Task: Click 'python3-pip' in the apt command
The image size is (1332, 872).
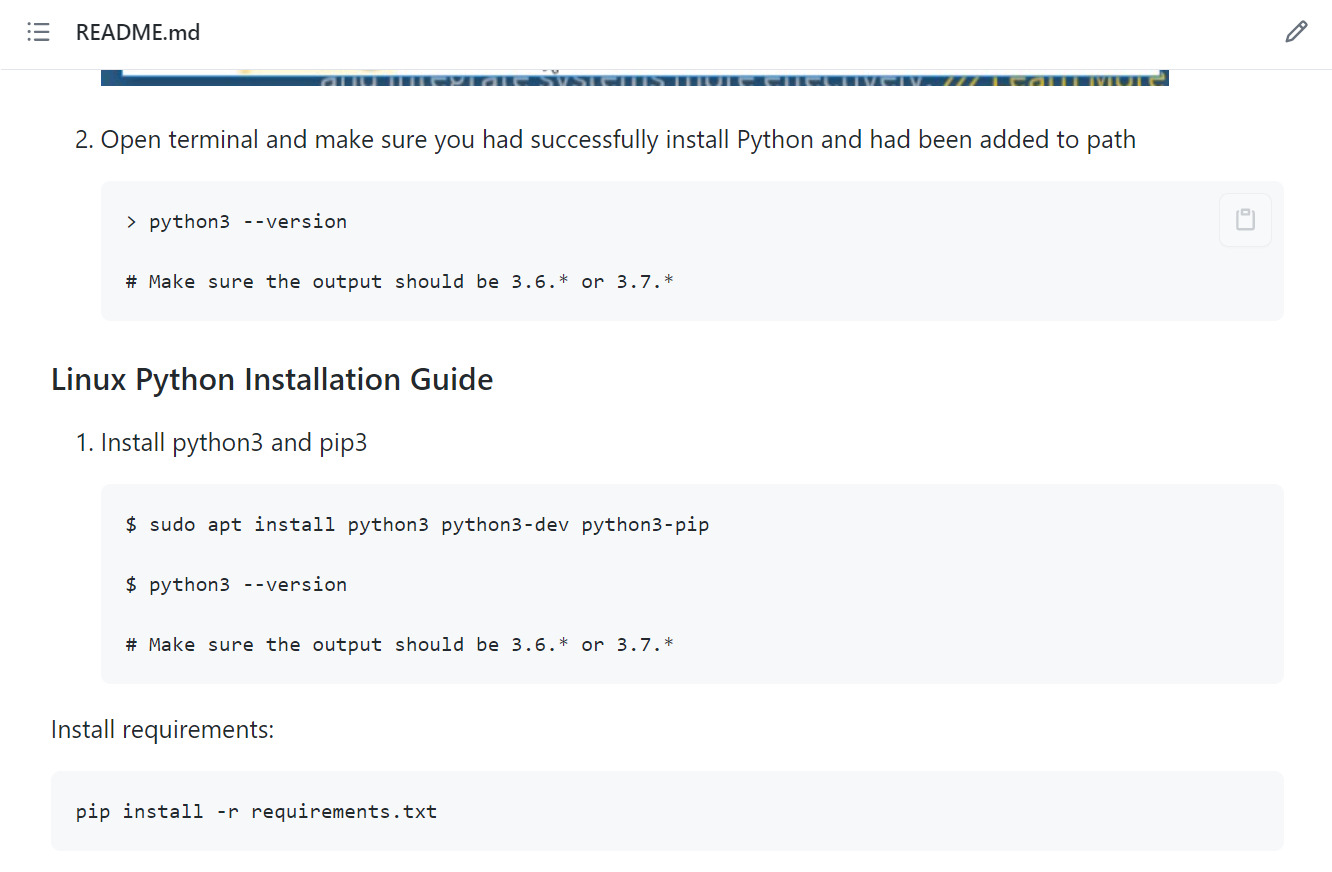Action: pos(645,525)
